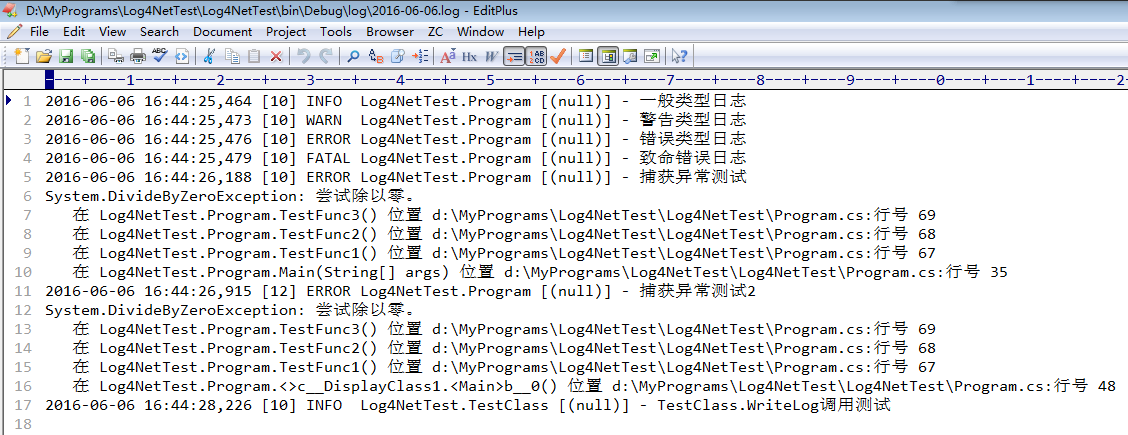Click the line ending with 捕获异常测试2
This screenshot has width=1128, height=435.
pyautogui.click(x=399, y=291)
